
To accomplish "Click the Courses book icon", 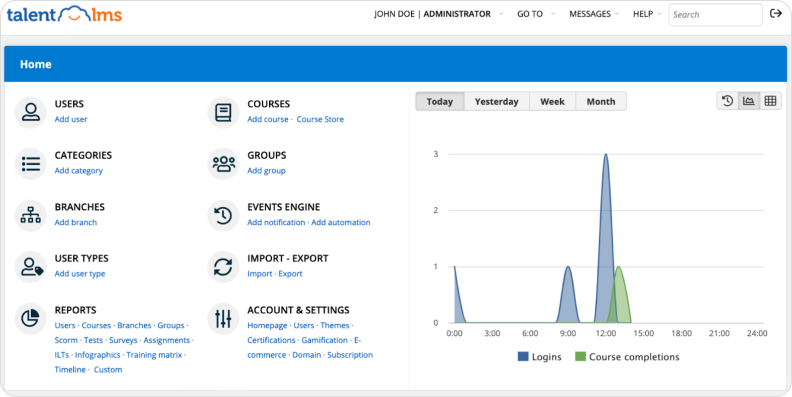I will [223, 112].
